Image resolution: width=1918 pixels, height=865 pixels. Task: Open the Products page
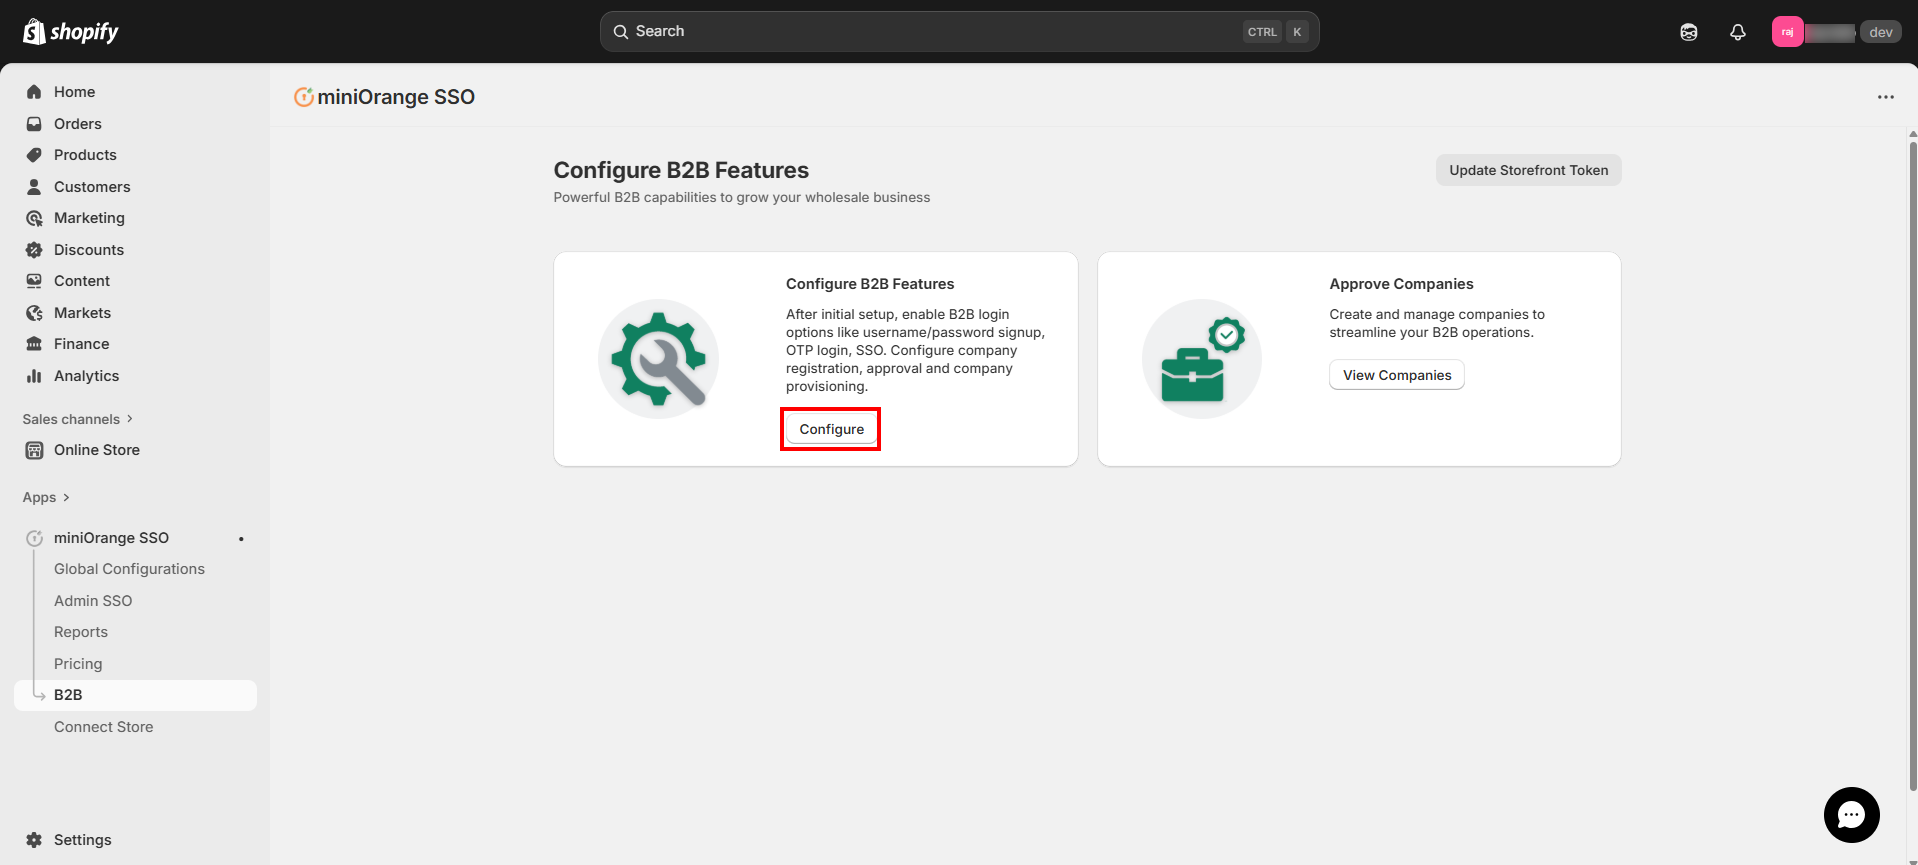tap(135, 155)
